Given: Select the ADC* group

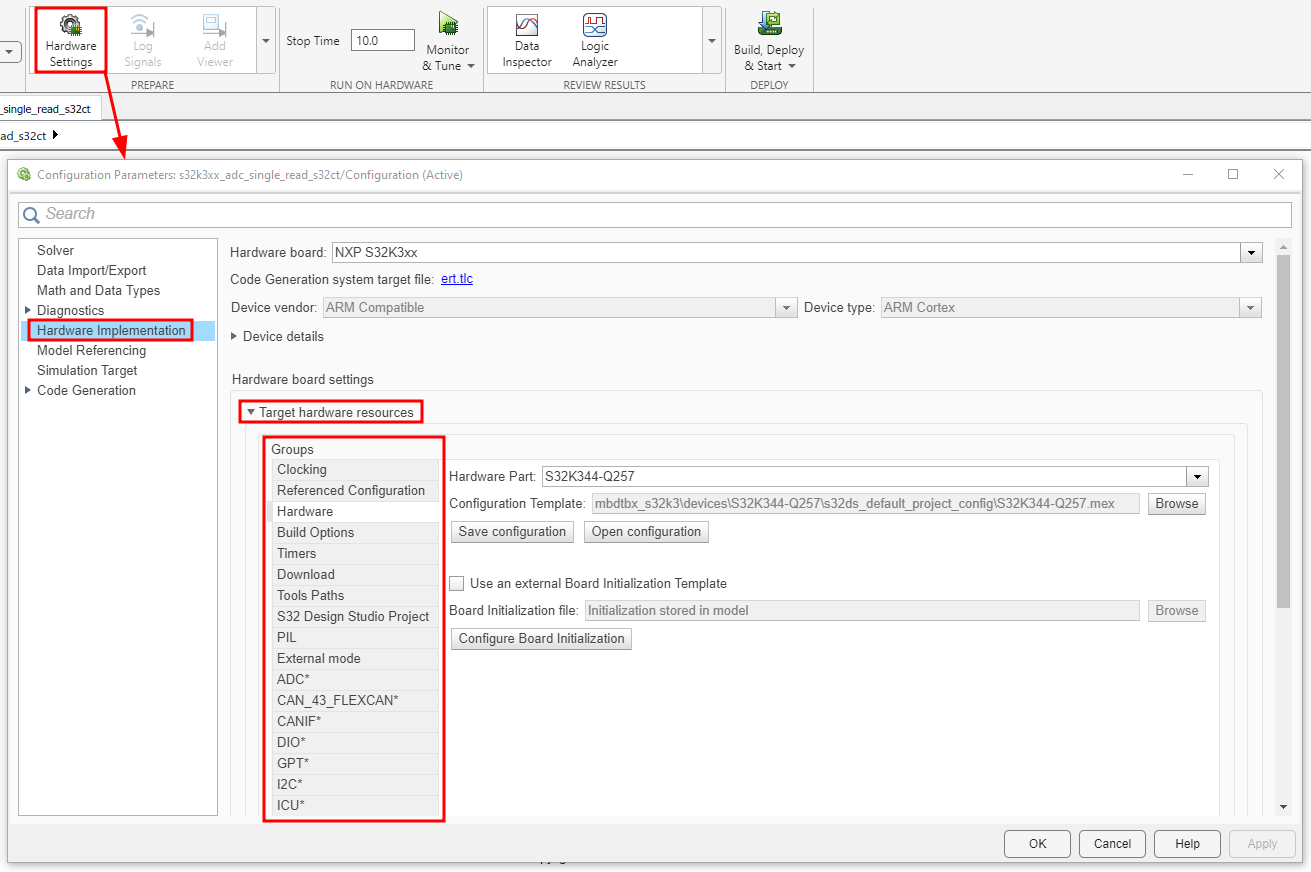Looking at the screenshot, I should pyautogui.click(x=292, y=679).
